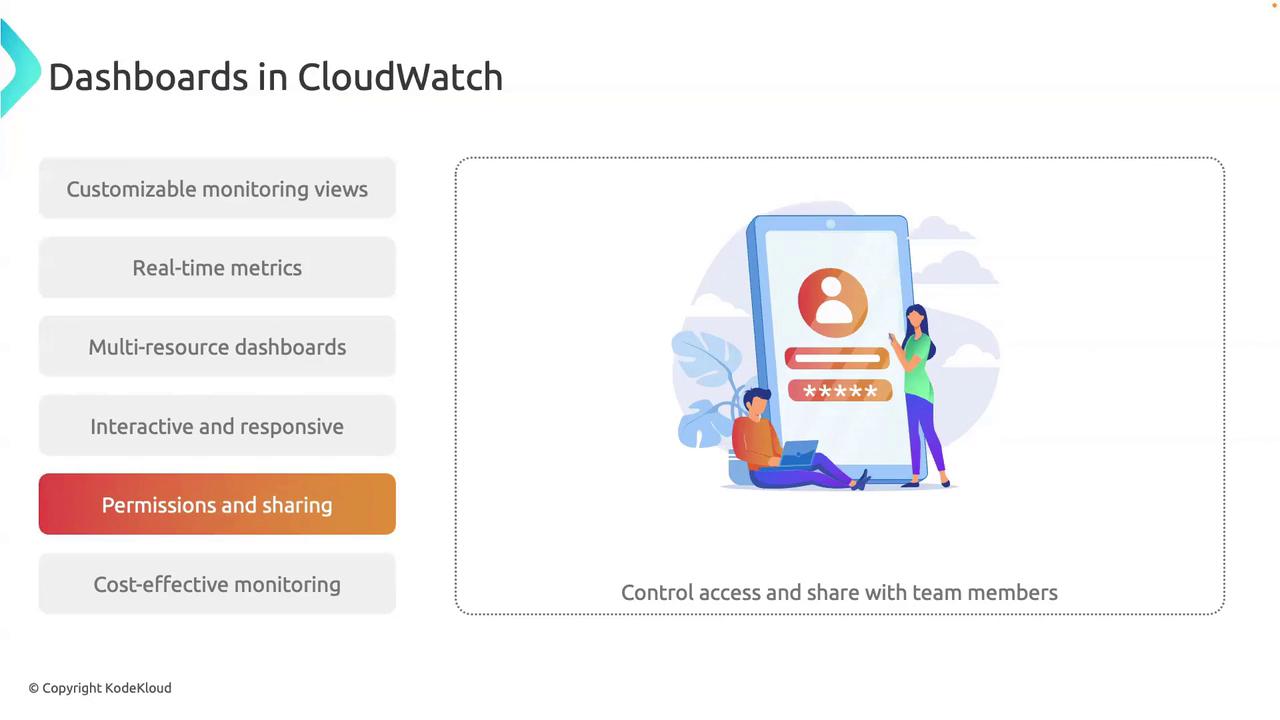Click the small orange dot at top-right corner
Image resolution: width=1280 pixels, height=720 pixels.
point(1275,5)
